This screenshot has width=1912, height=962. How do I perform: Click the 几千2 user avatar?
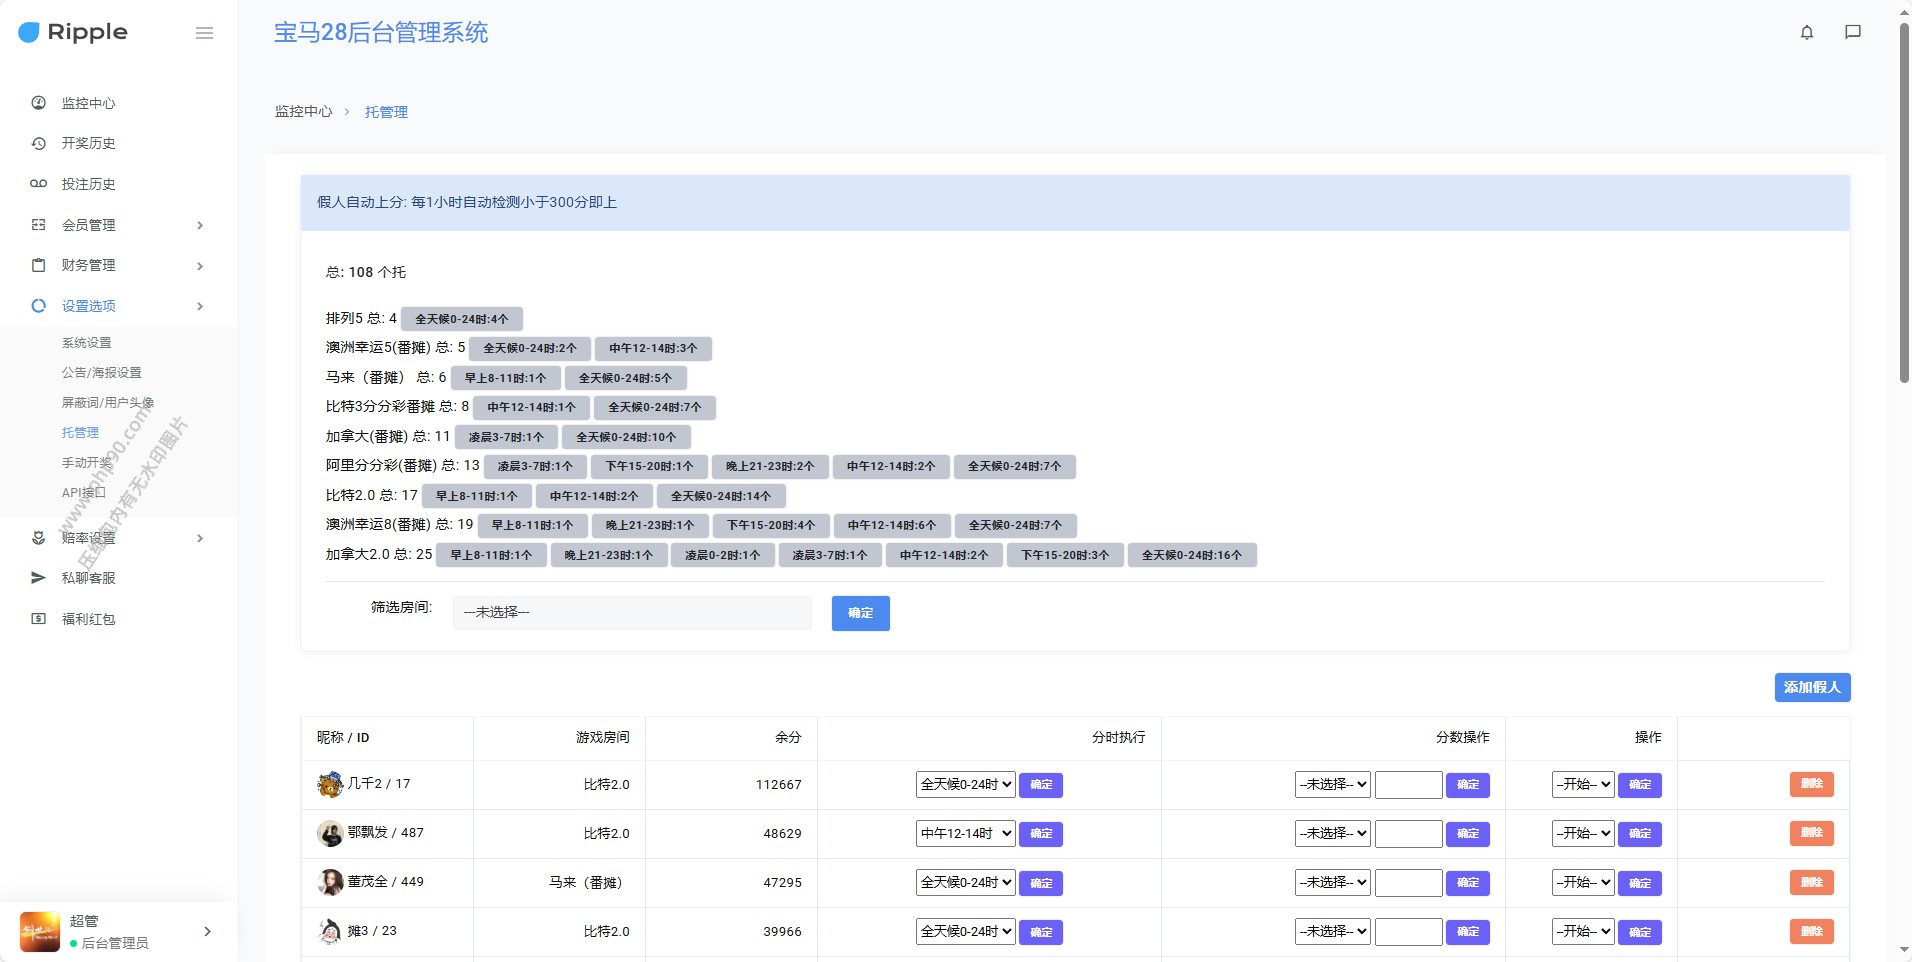(330, 784)
